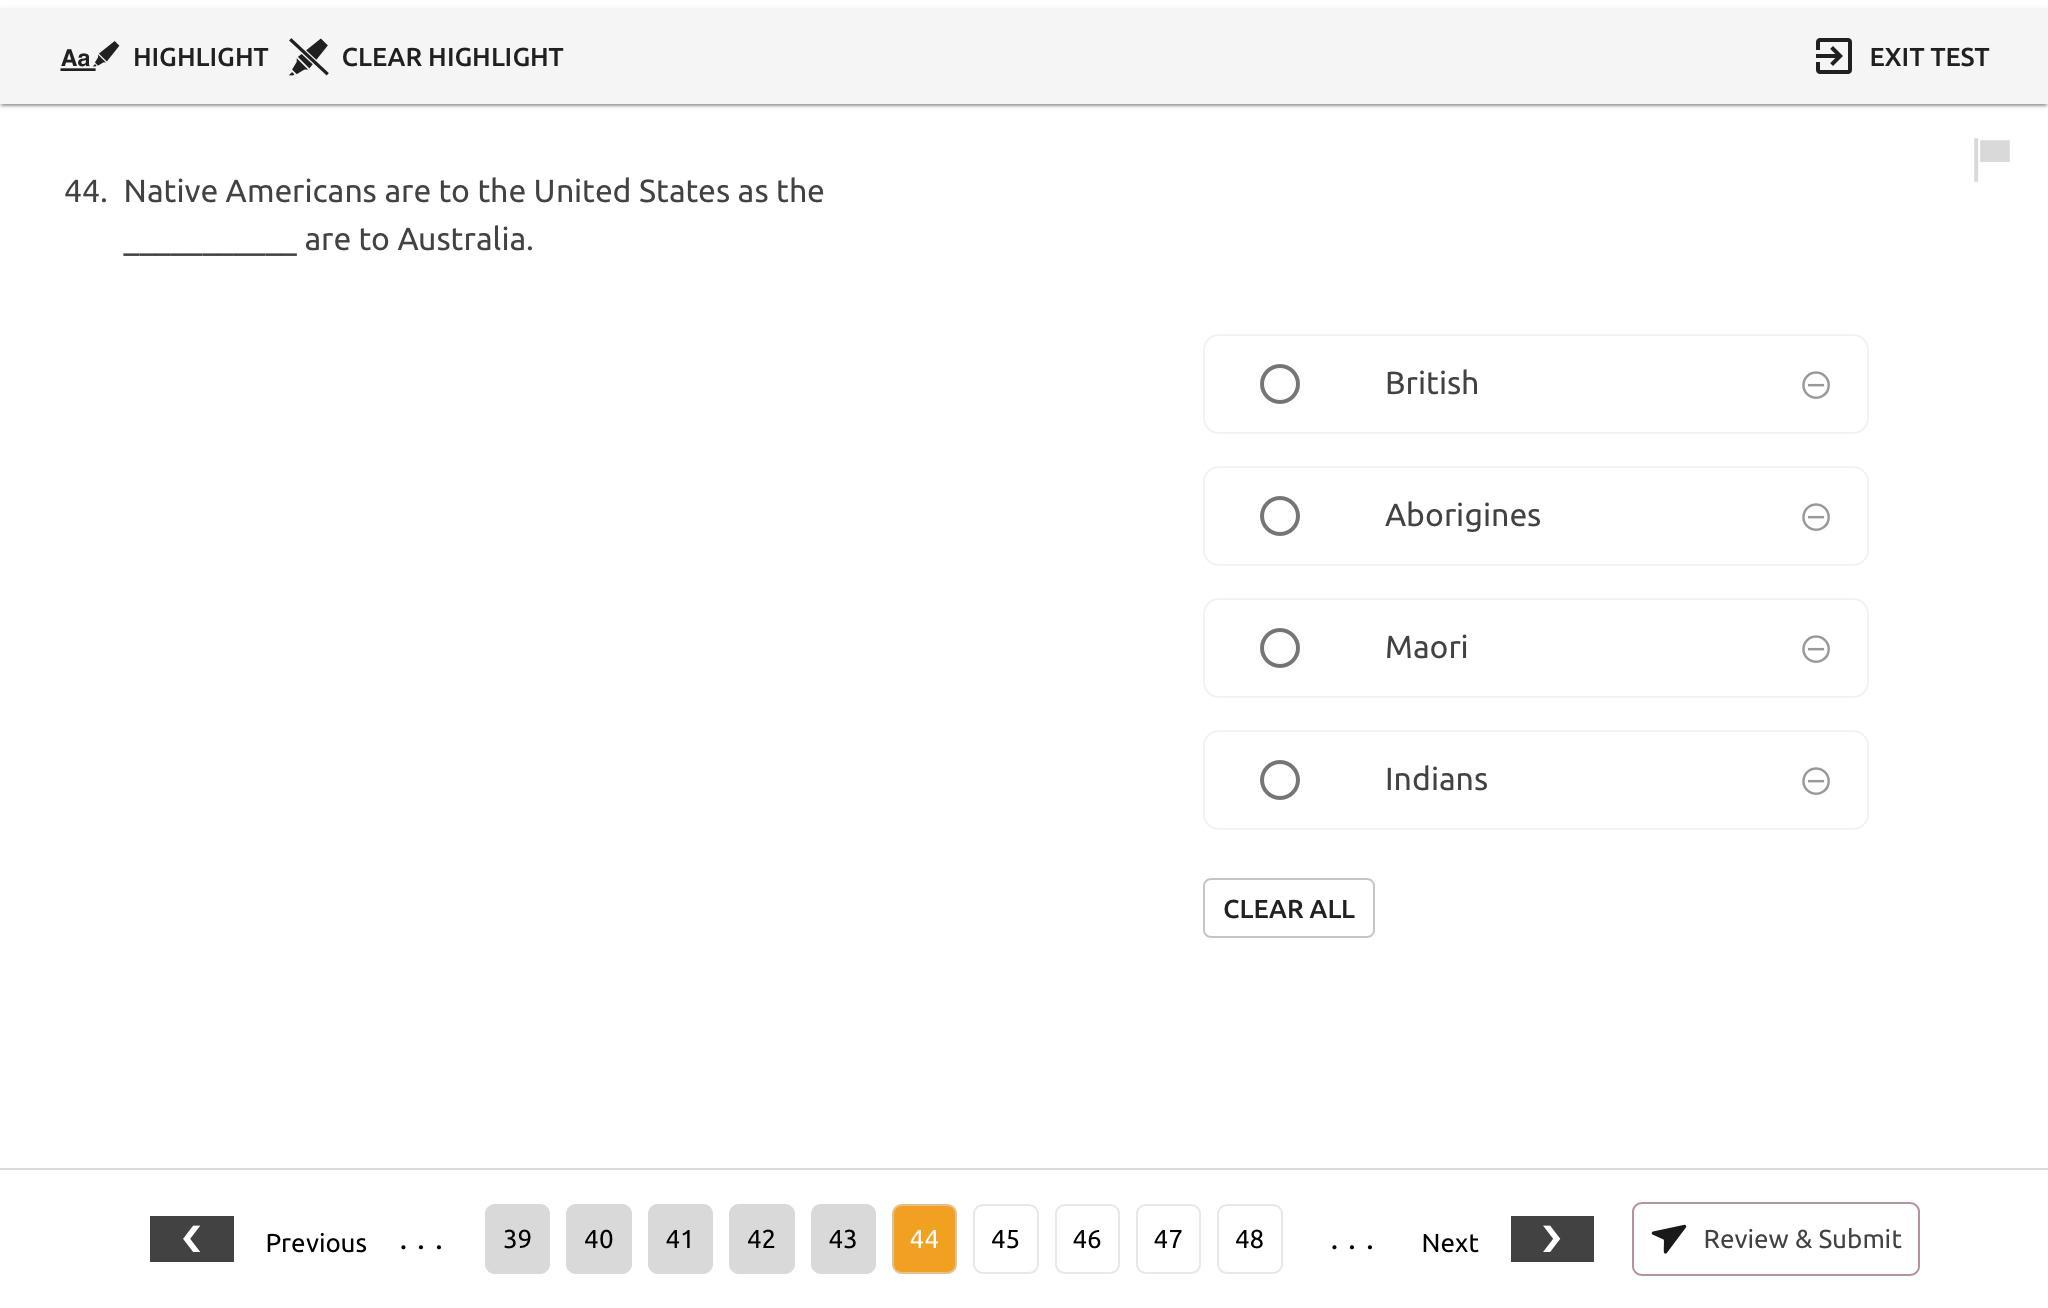
Task: Select the British radio button
Action: click(x=1279, y=384)
